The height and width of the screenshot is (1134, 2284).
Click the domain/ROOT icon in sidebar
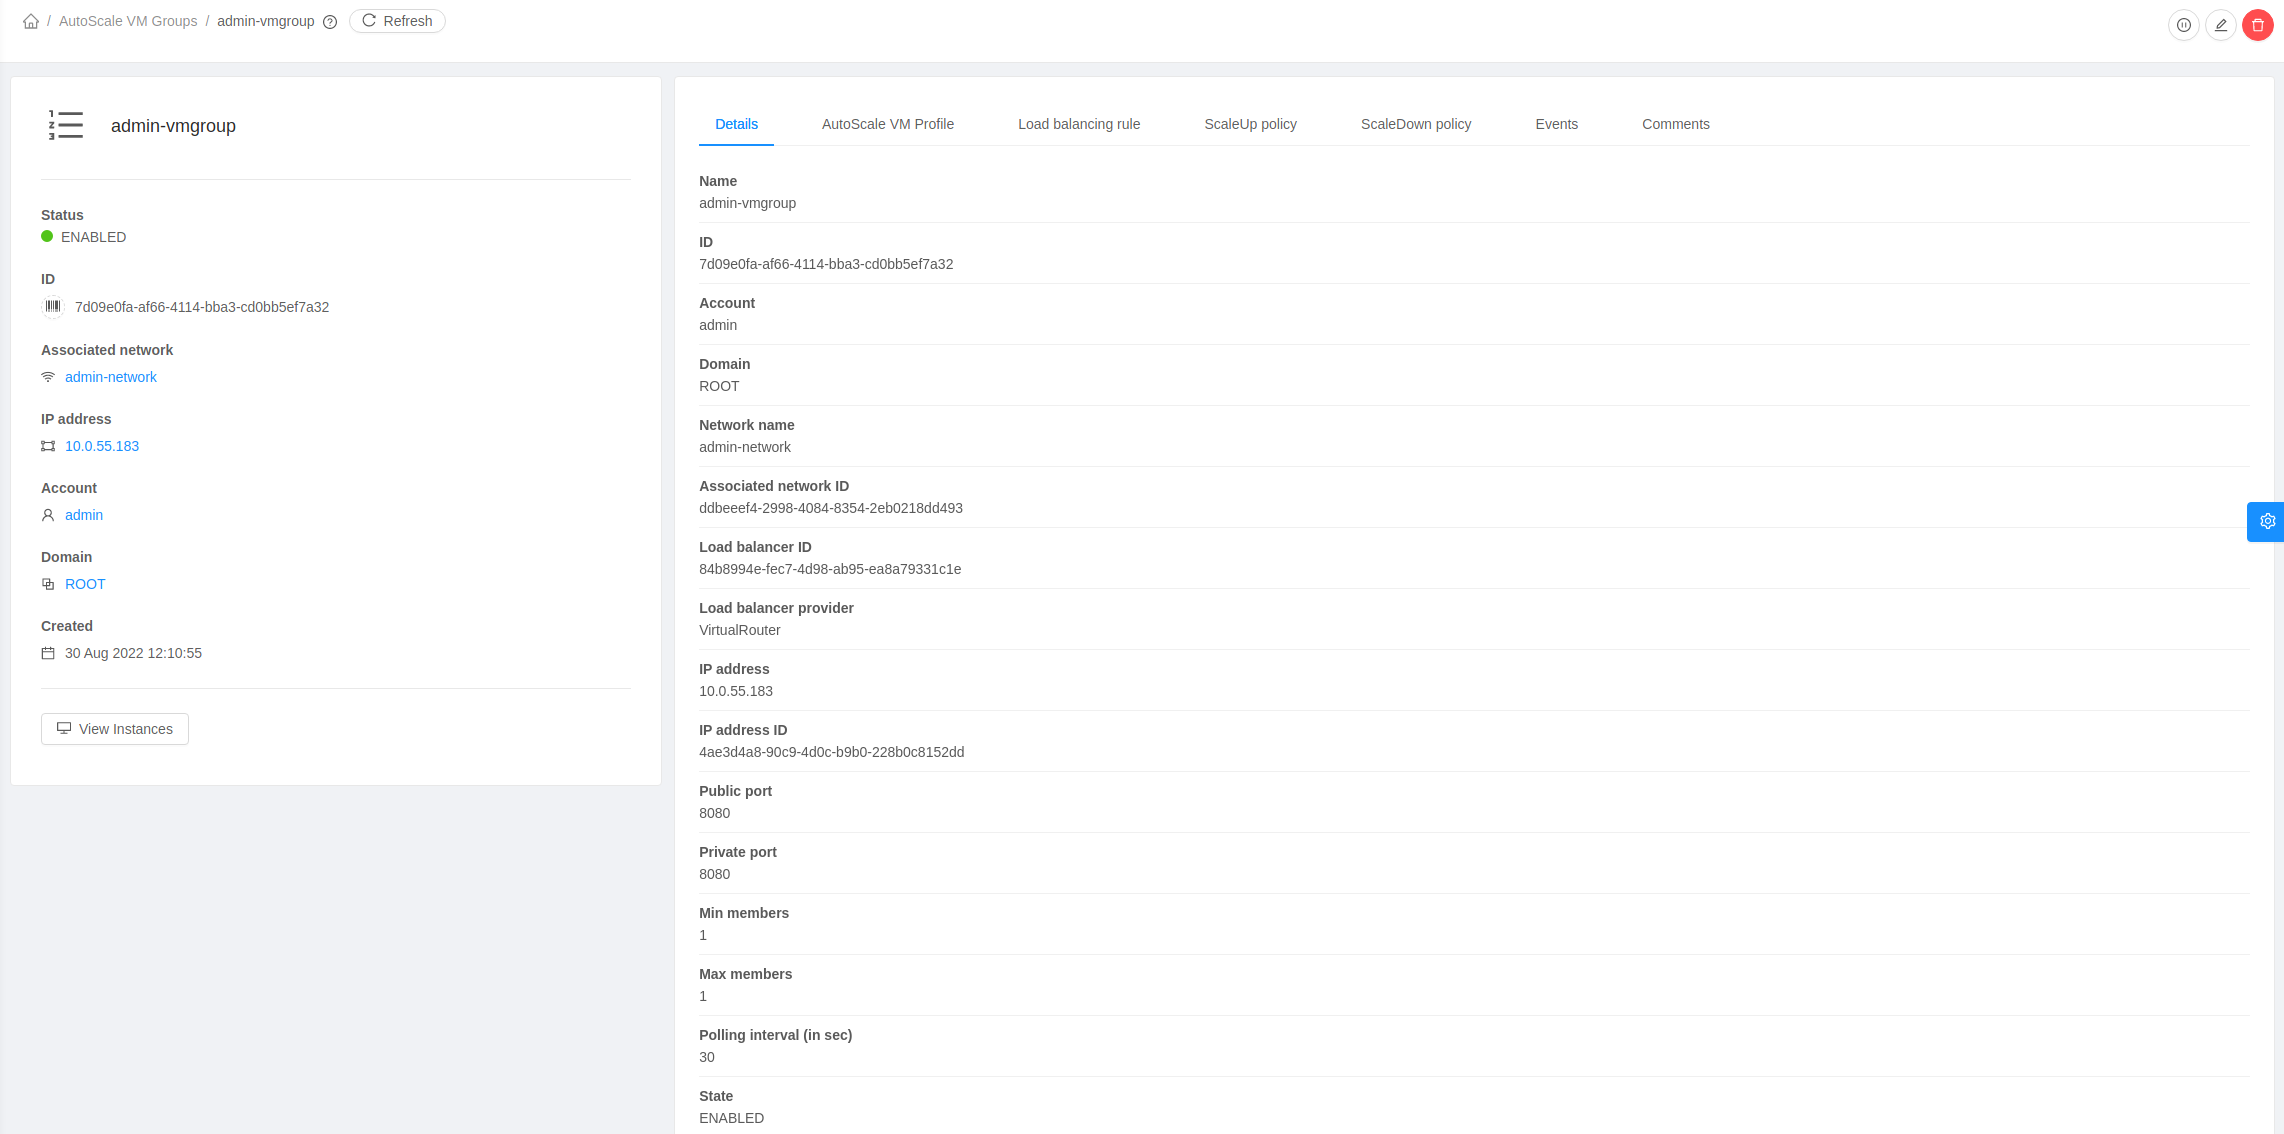48,584
